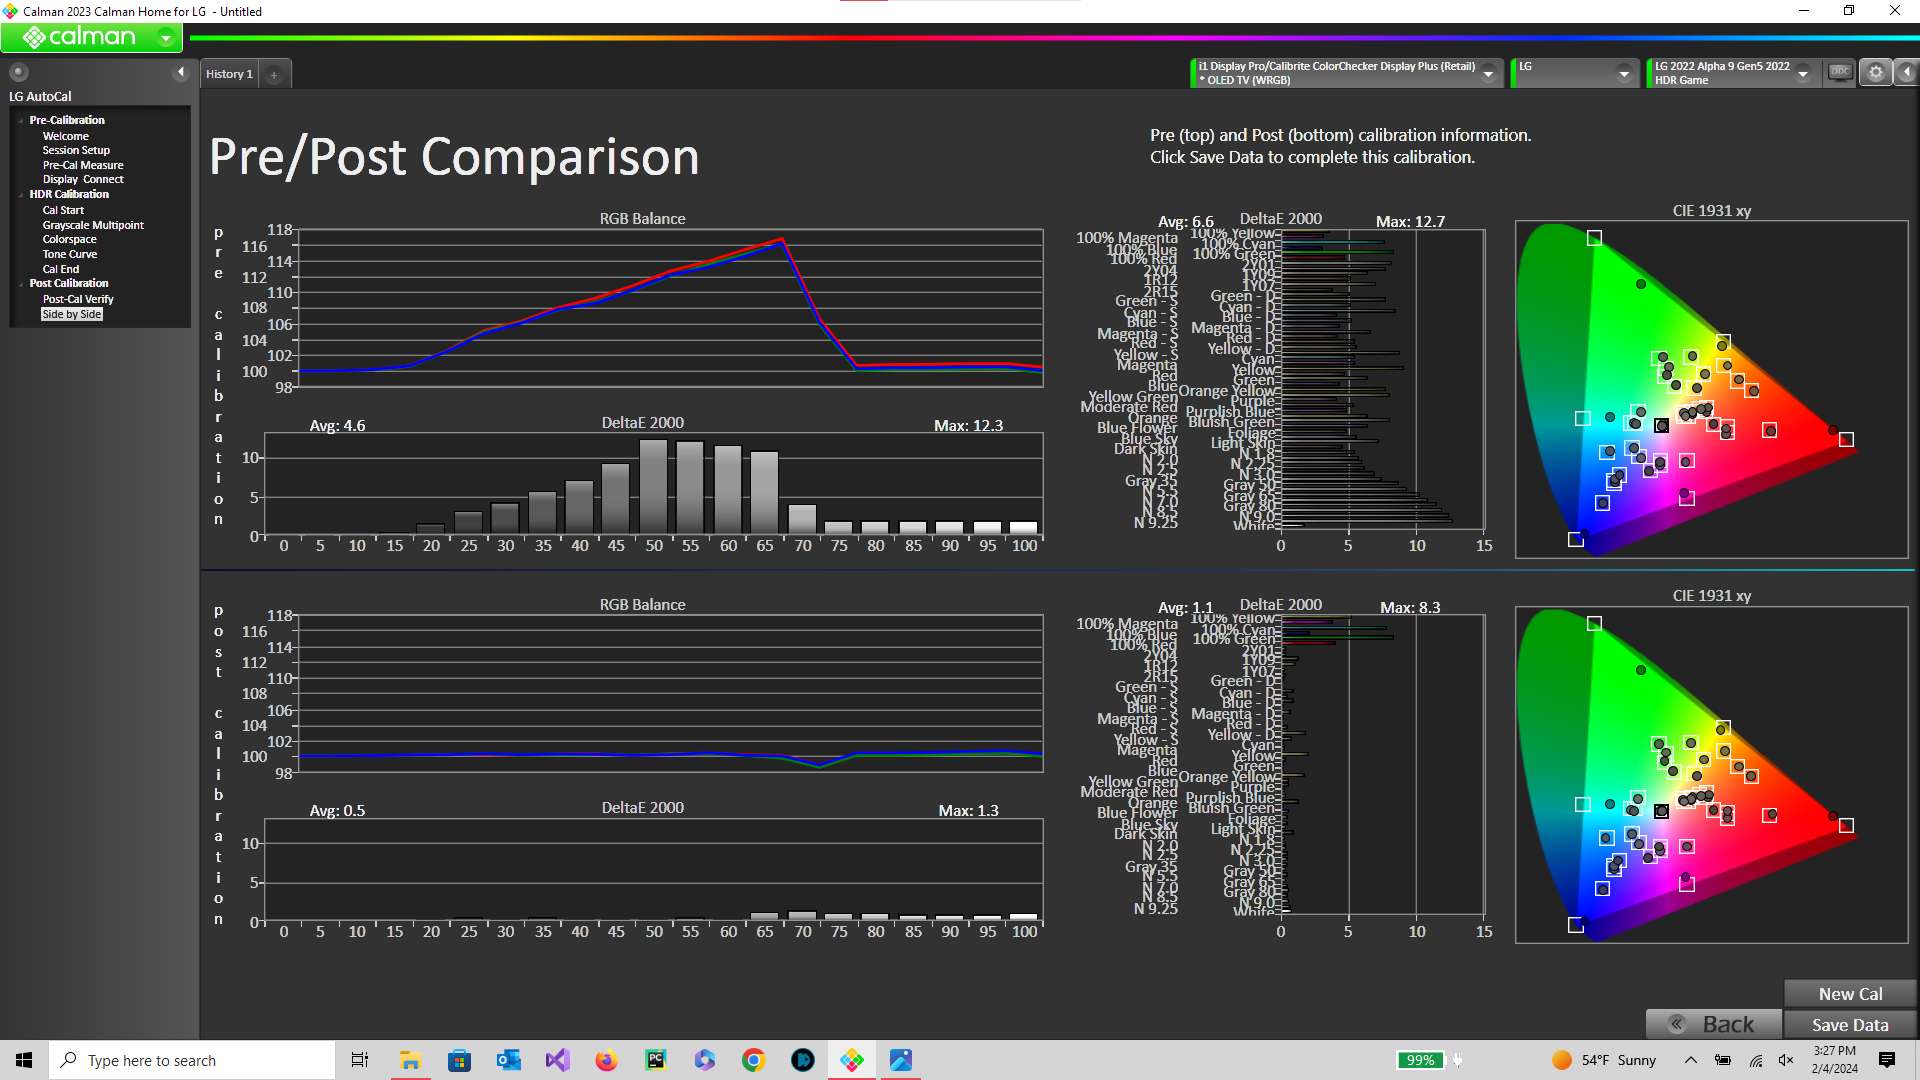
Task: Open the LG 2022 Alpha 9 display dropdown
Action: click(x=1803, y=73)
